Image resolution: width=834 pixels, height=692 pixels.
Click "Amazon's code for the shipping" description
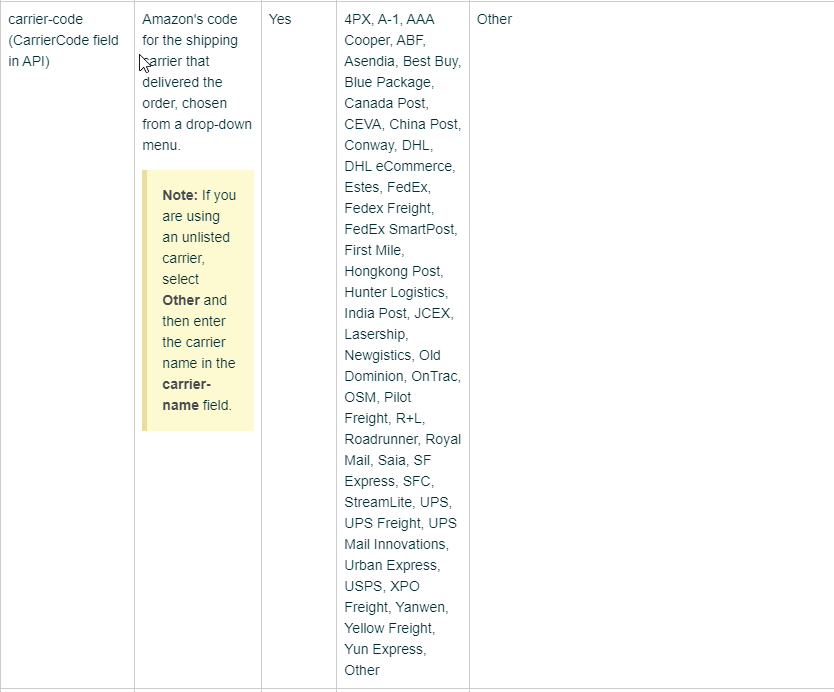coord(190,30)
